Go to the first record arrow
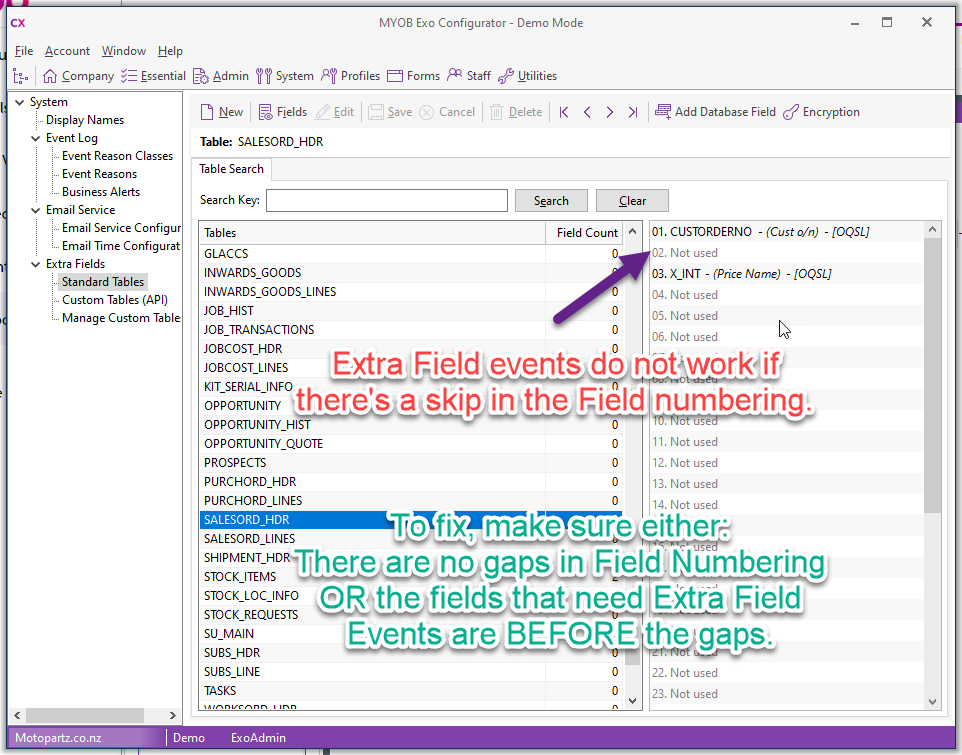Viewport: 962px width, 755px height. point(564,112)
